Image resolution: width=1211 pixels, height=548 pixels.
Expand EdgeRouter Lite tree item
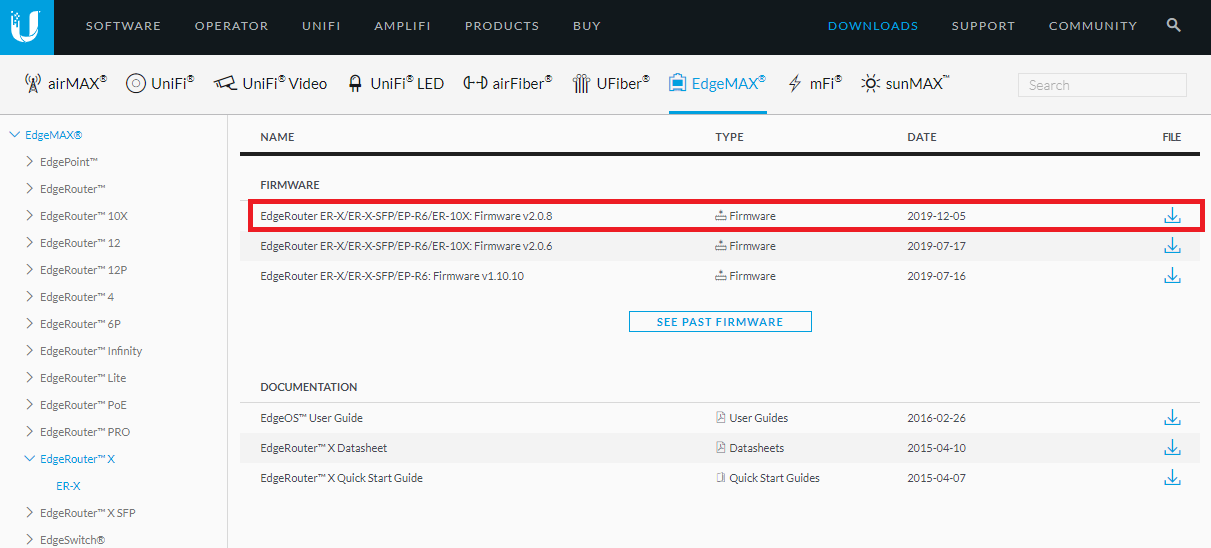[30, 378]
